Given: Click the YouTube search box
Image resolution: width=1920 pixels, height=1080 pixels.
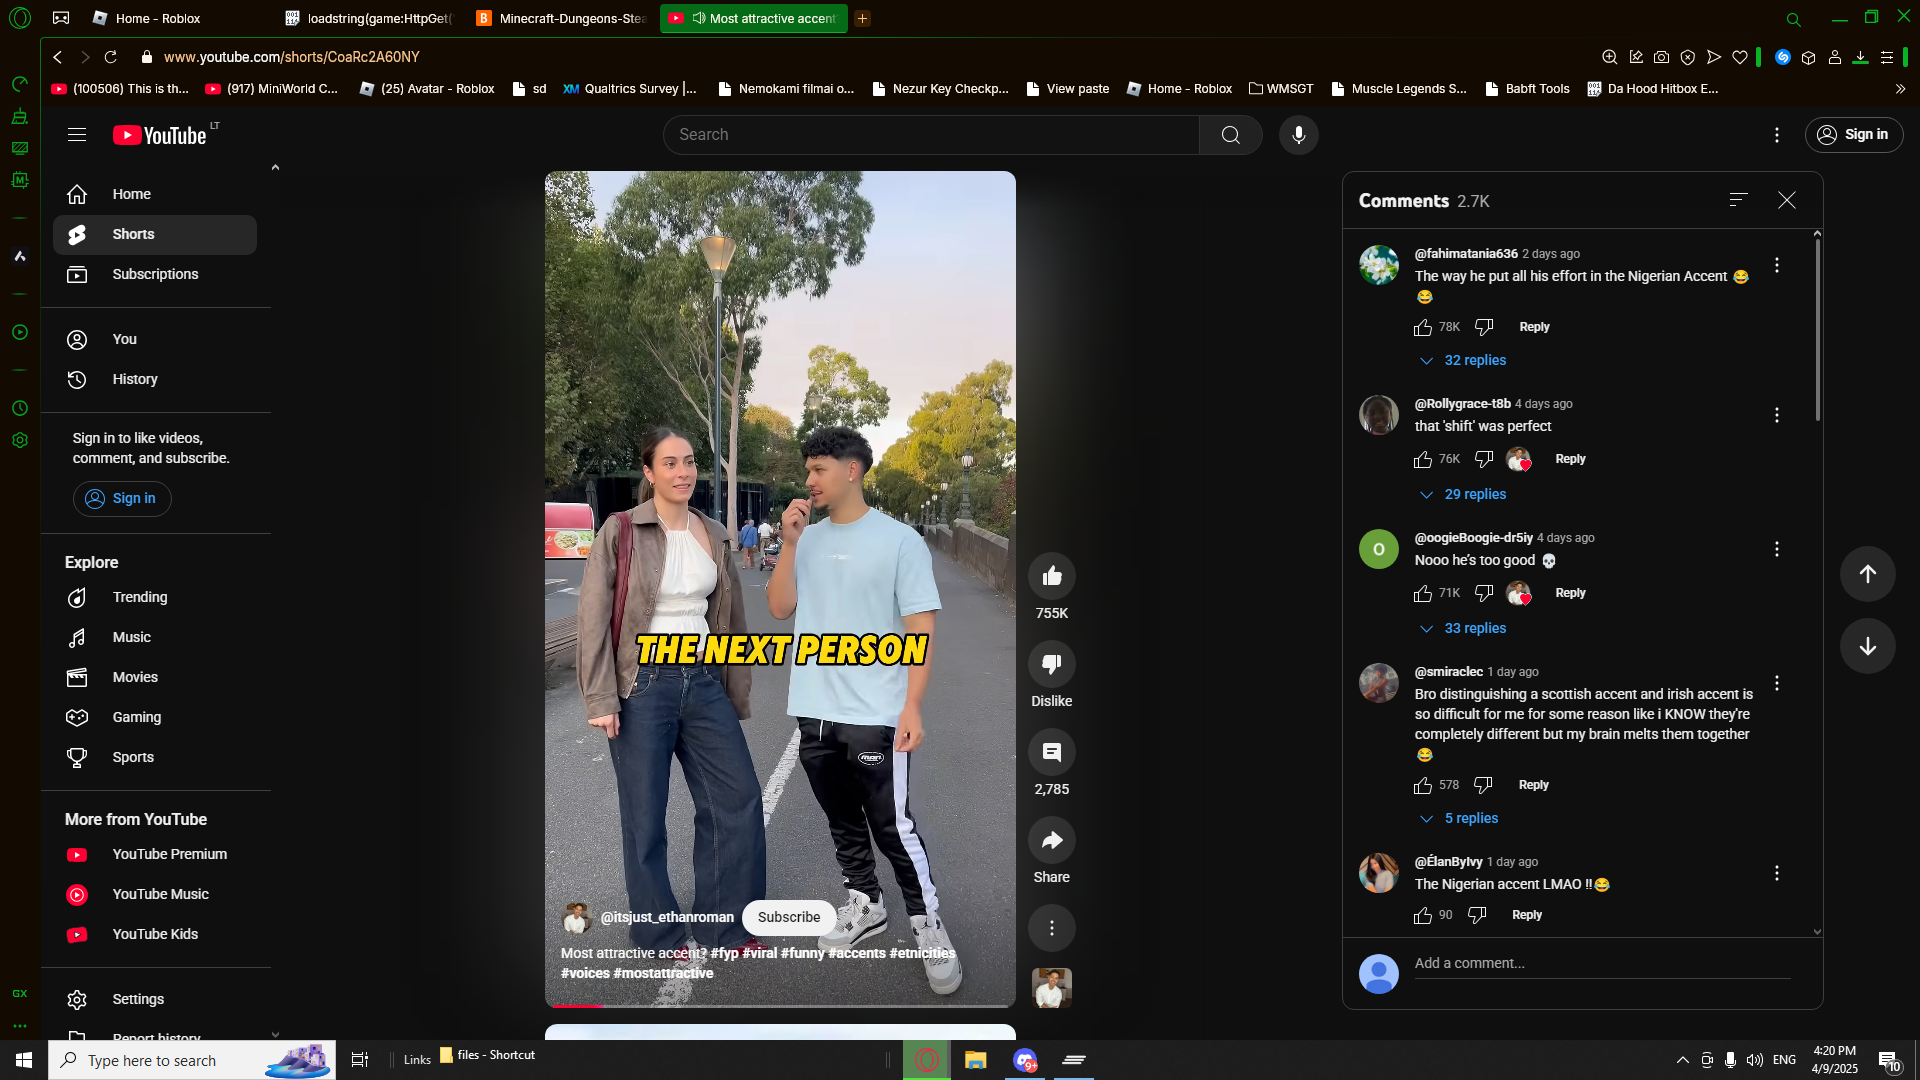Looking at the screenshot, I should pos(930,135).
